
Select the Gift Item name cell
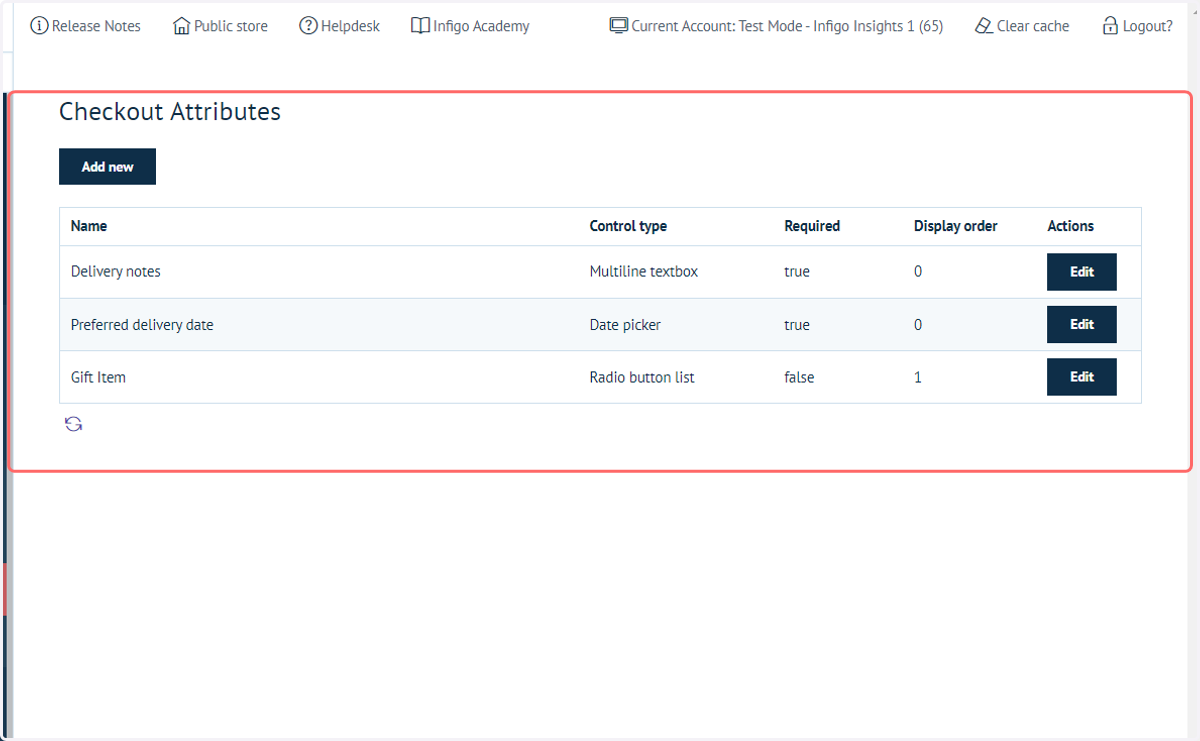(x=98, y=377)
